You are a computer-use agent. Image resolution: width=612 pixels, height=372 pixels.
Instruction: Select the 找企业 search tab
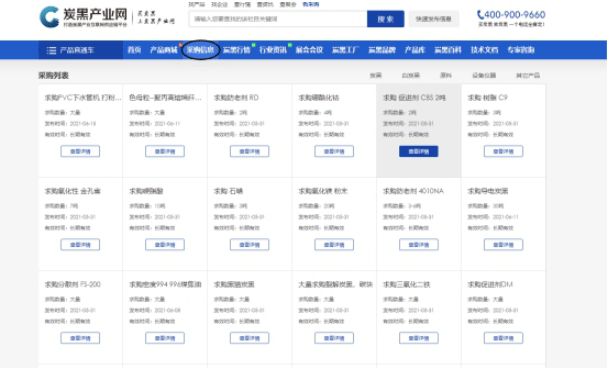pyautogui.click(x=219, y=4)
